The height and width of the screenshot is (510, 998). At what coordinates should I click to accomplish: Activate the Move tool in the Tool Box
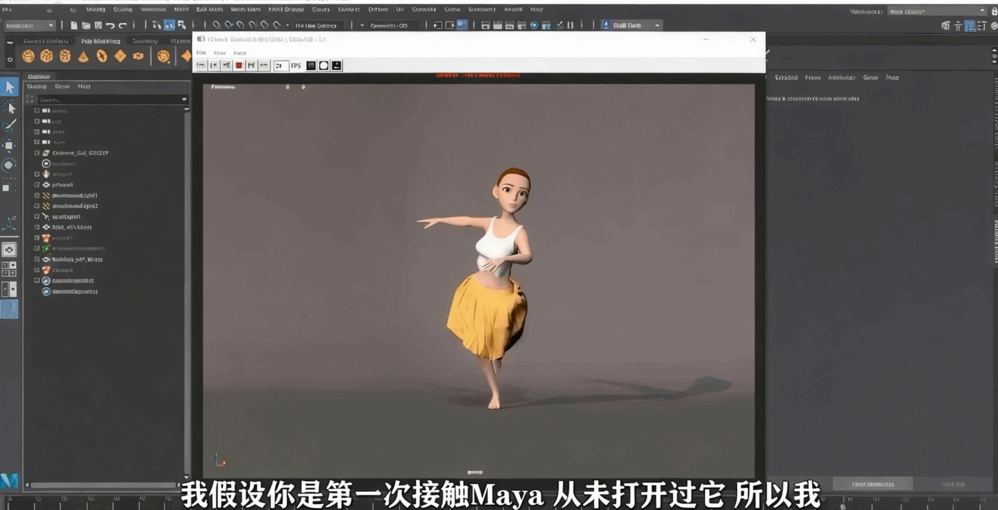pos(9,146)
